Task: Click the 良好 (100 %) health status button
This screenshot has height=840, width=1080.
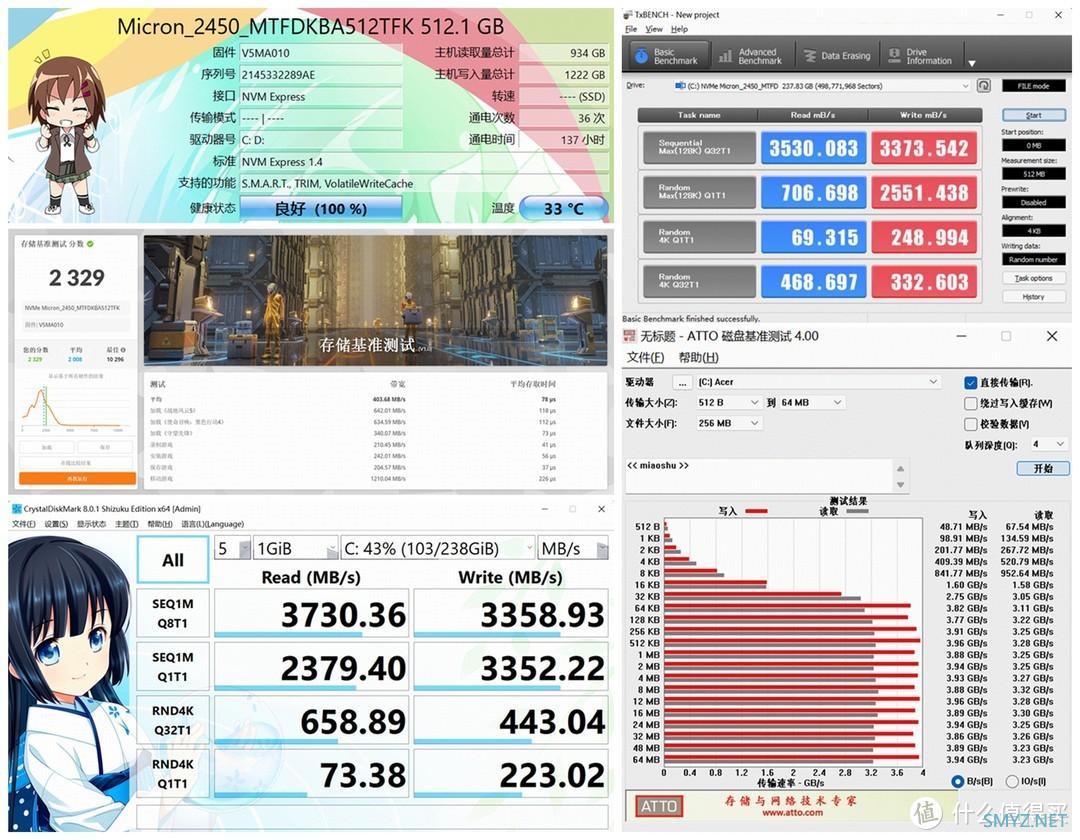Action: tap(321, 209)
